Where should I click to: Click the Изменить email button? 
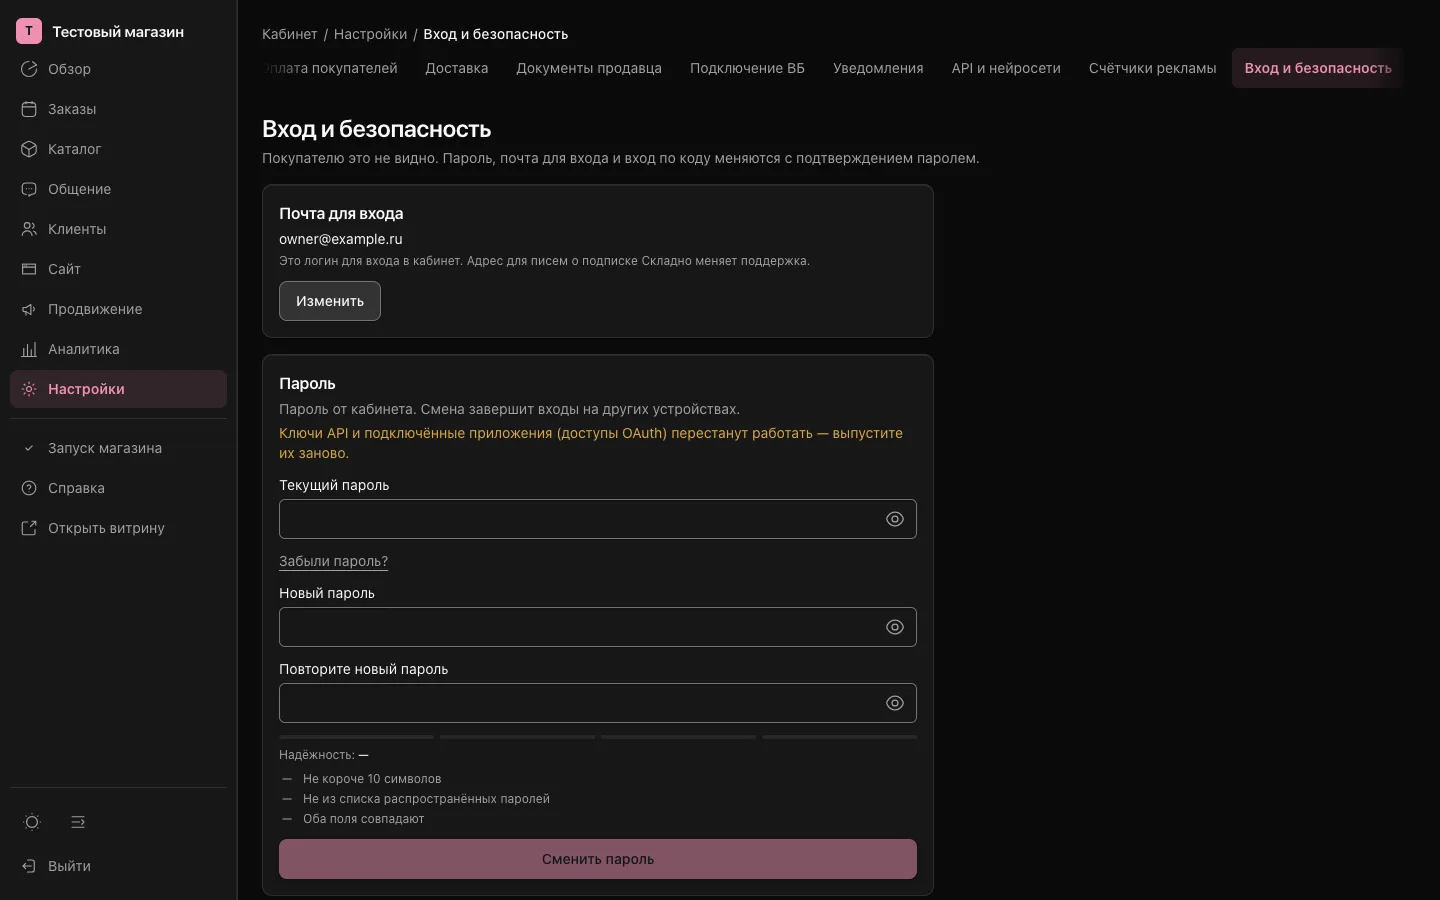click(x=330, y=301)
